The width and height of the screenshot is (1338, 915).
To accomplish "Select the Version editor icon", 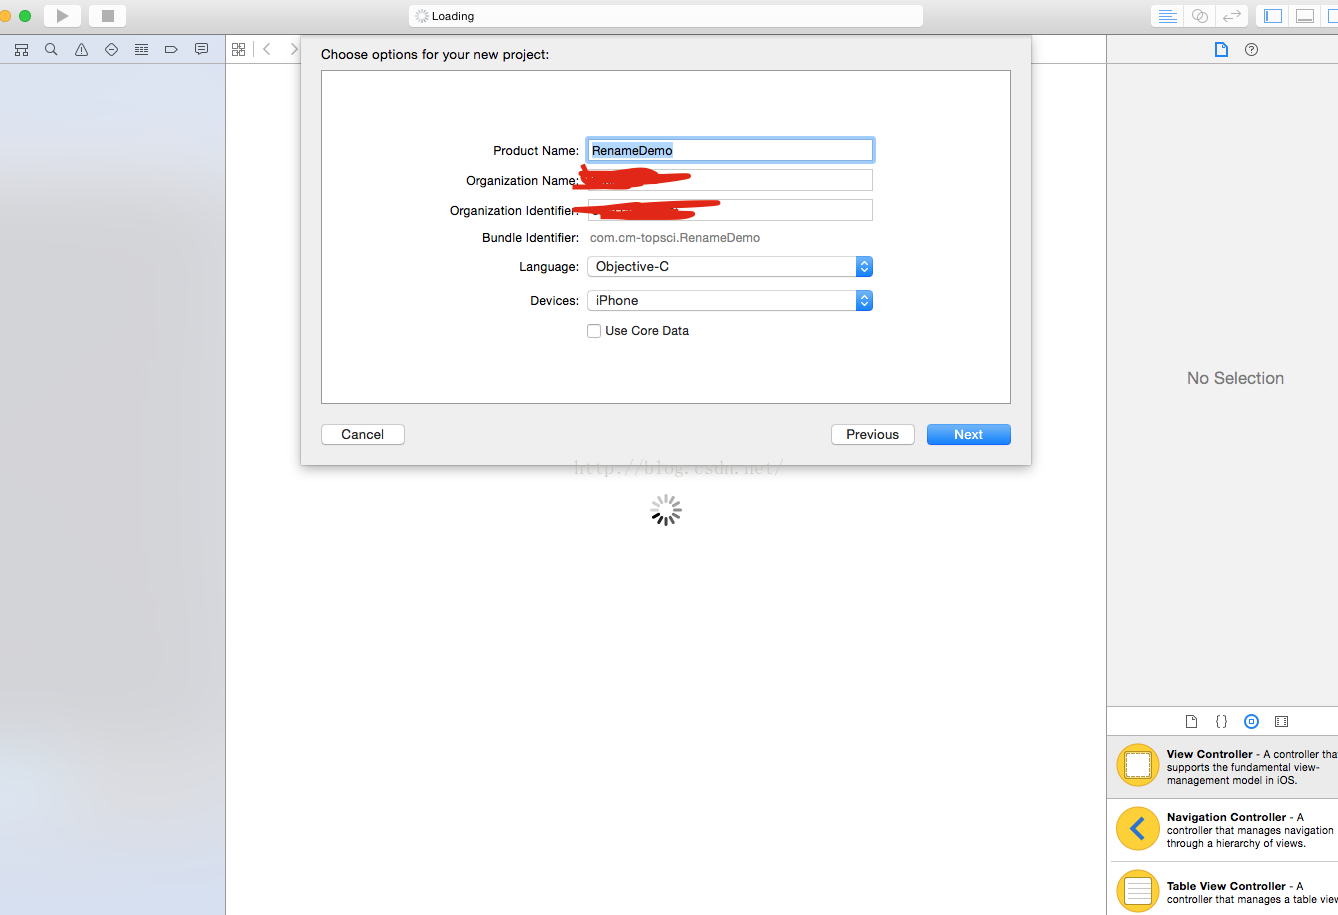I will [x=1232, y=16].
